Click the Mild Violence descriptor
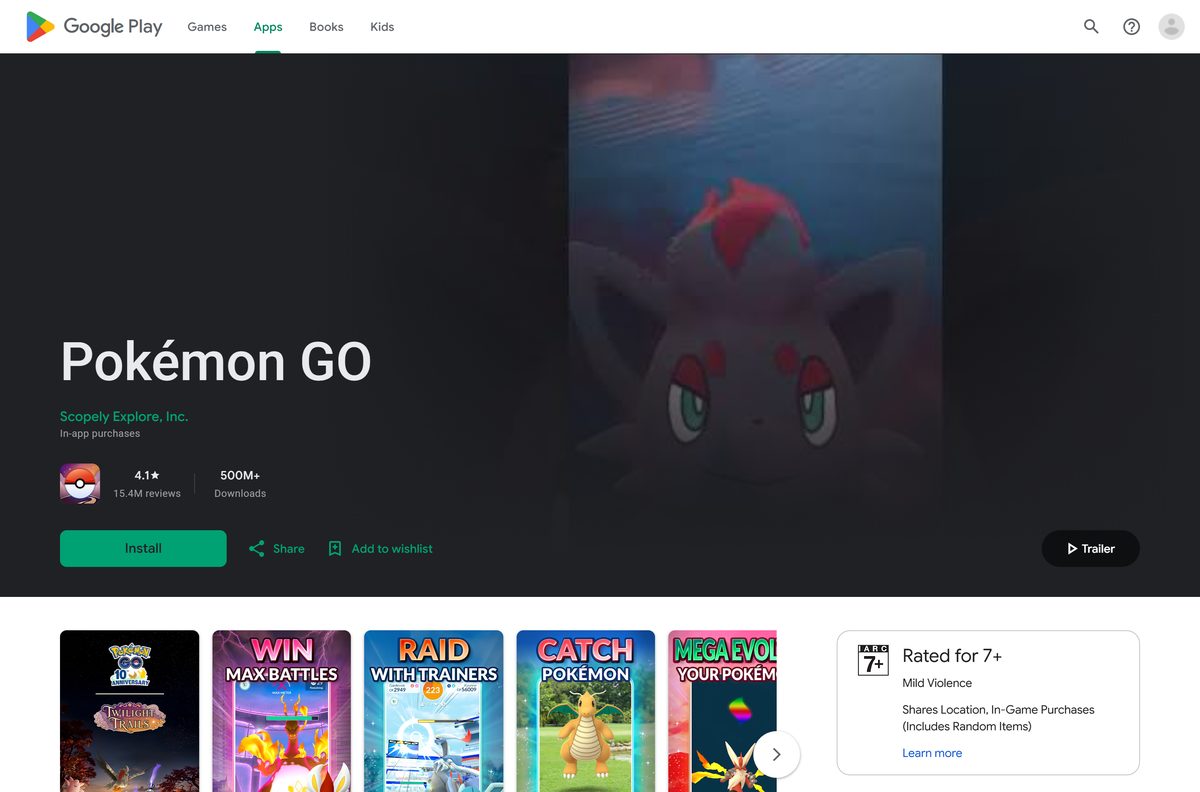 (937, 683)
